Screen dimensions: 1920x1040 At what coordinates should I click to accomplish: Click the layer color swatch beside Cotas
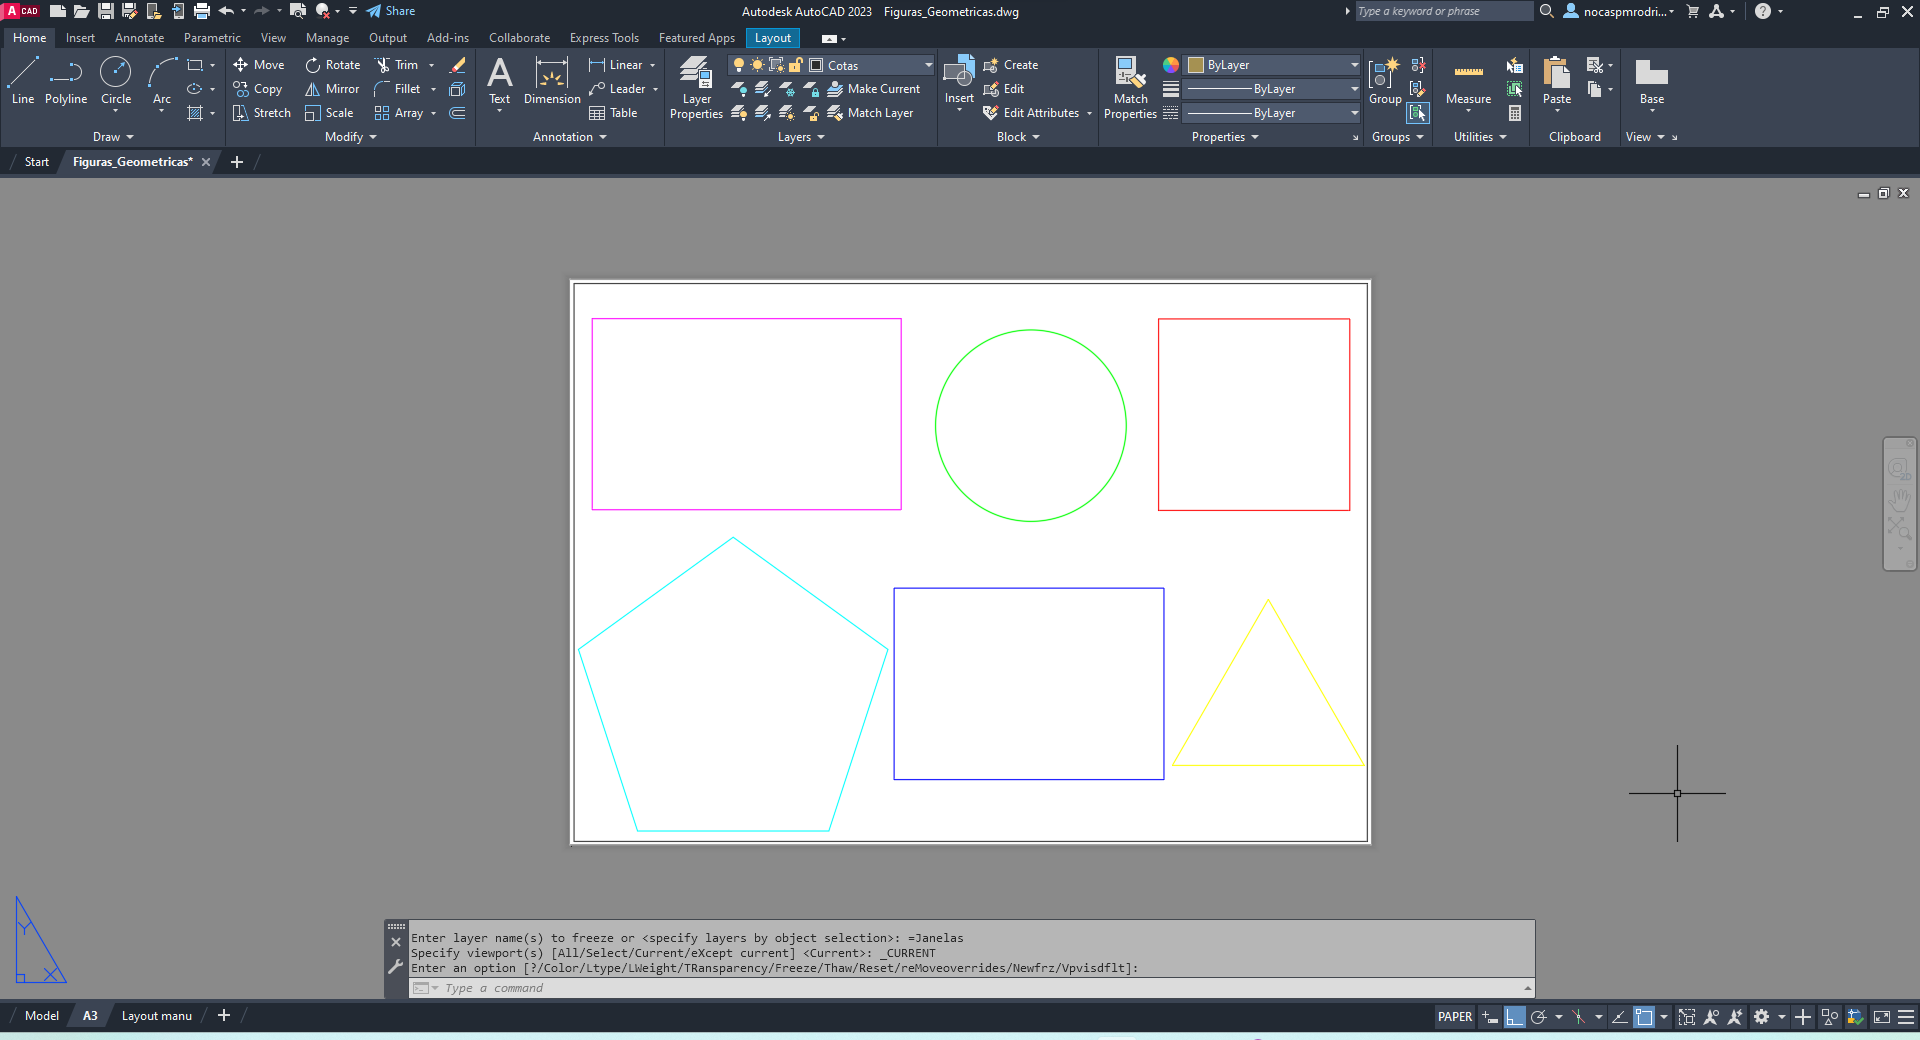point(816,65)
